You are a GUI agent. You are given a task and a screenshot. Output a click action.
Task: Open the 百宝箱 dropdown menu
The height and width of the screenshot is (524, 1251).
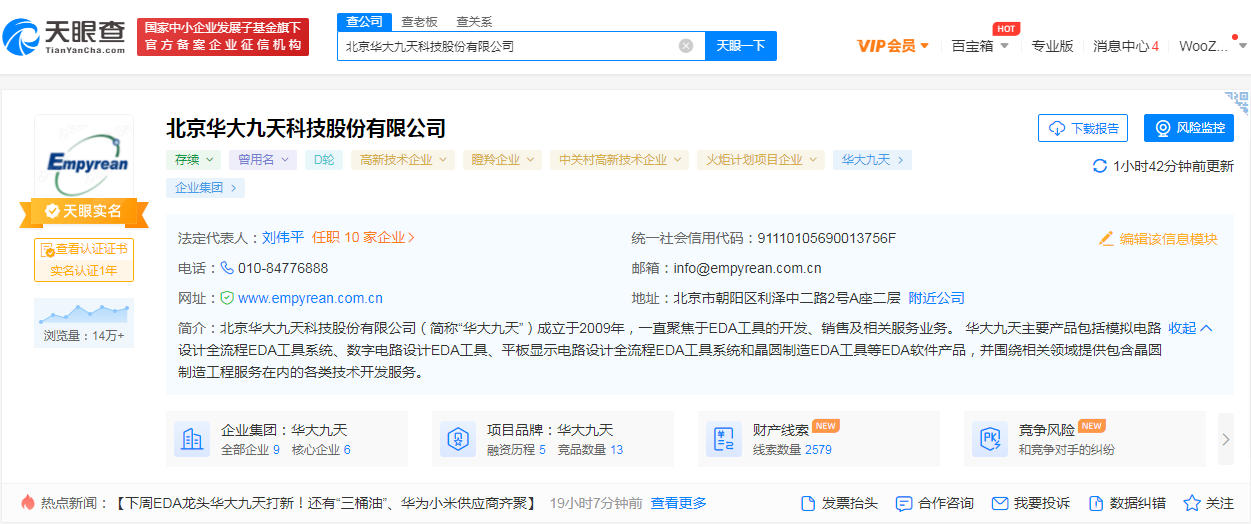point(980,46)
